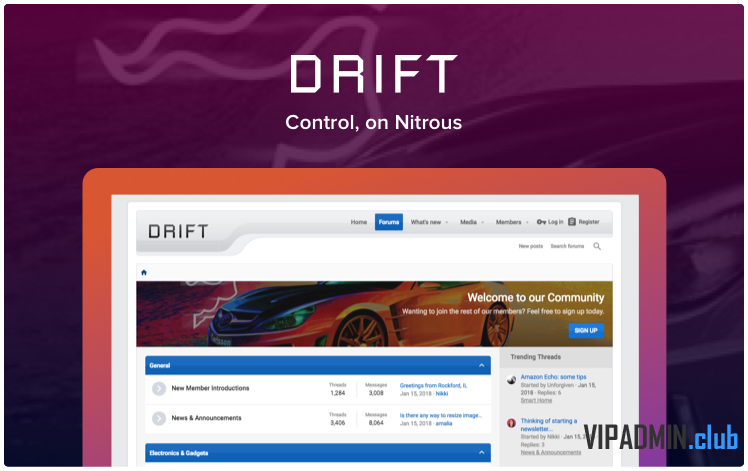Screen dimensions: 748x471
Task: Open Smart Home forum link
Action: tap(536, 400)
